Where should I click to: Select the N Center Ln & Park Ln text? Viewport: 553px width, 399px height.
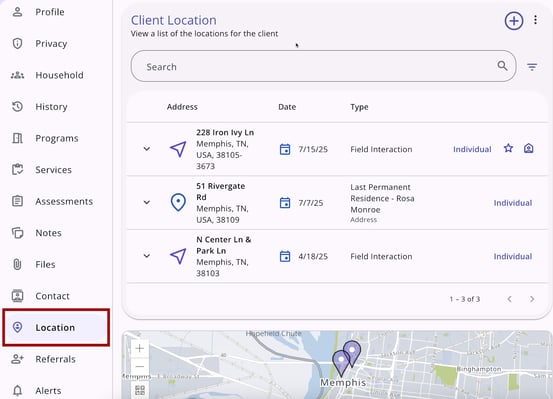tap(224, 245)
